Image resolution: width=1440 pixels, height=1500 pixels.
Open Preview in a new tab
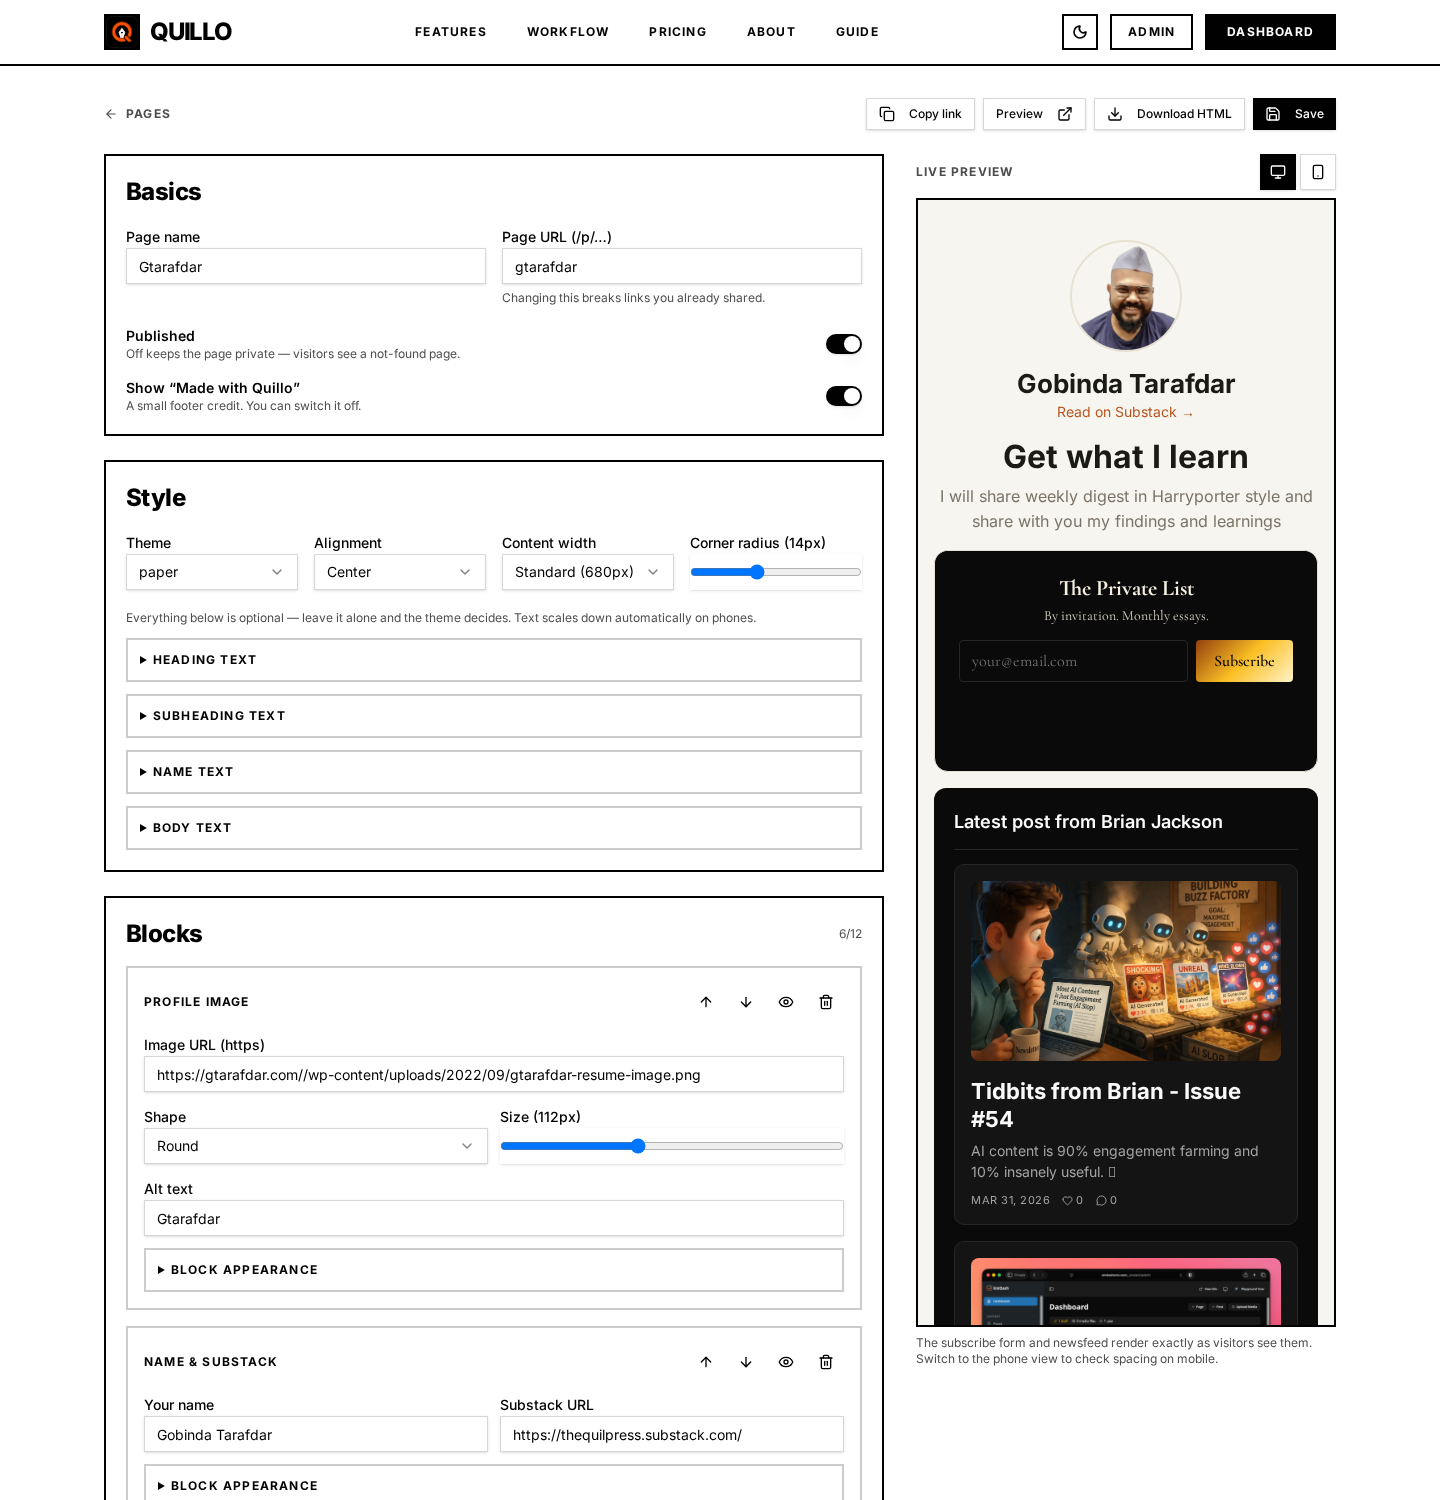1034,114
